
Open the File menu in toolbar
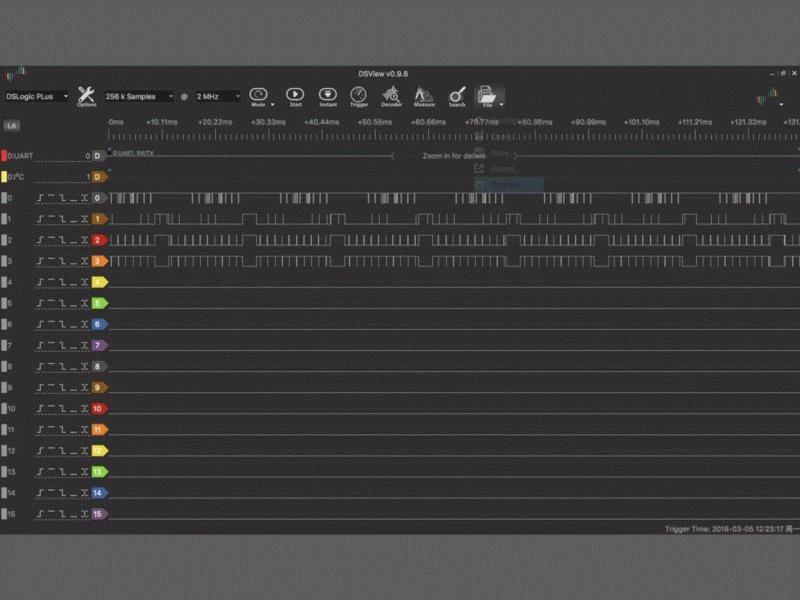point(488,95)
